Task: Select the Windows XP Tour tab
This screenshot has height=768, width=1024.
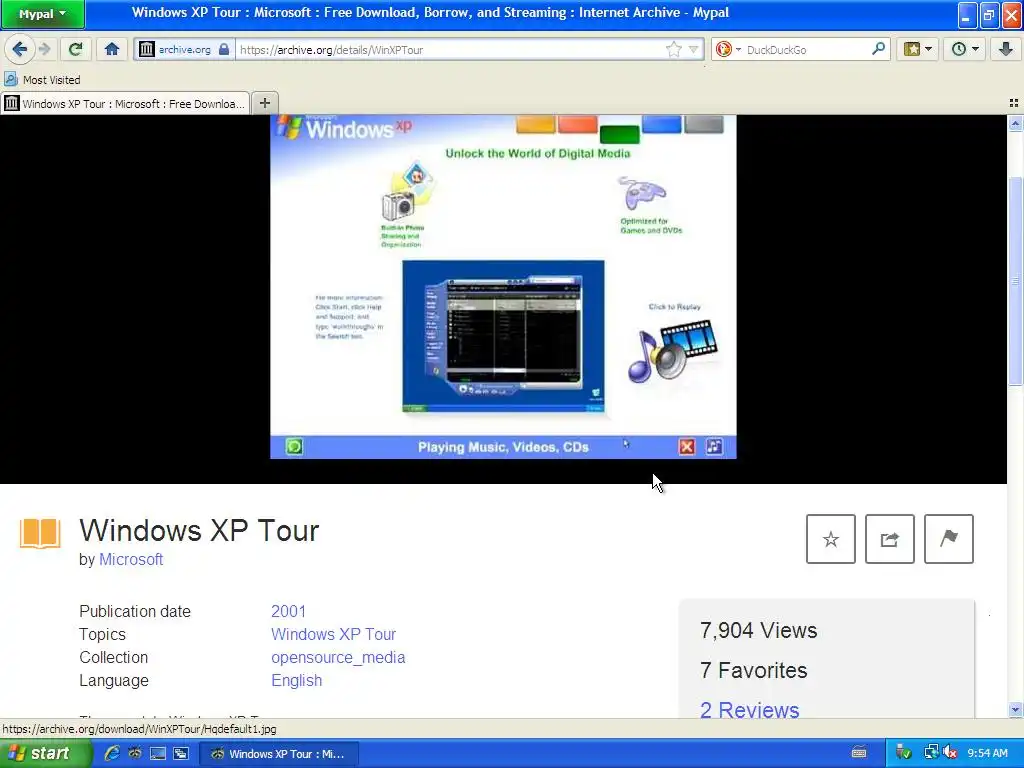Action: click(125, 104)
